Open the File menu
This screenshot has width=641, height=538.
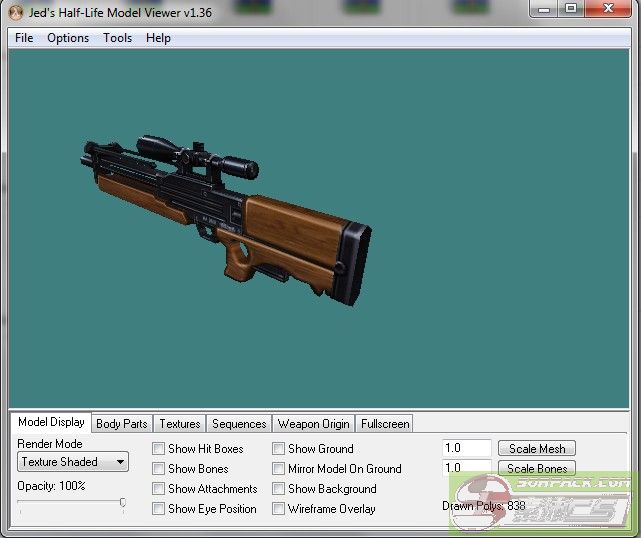[x=24, y=38]
